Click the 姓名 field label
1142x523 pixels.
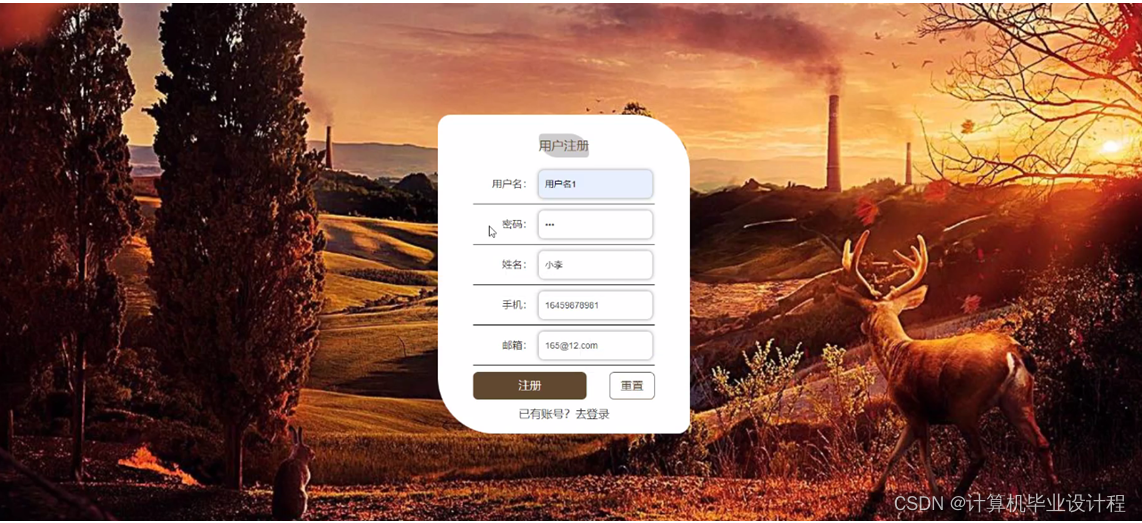click(x=514, y=265)
